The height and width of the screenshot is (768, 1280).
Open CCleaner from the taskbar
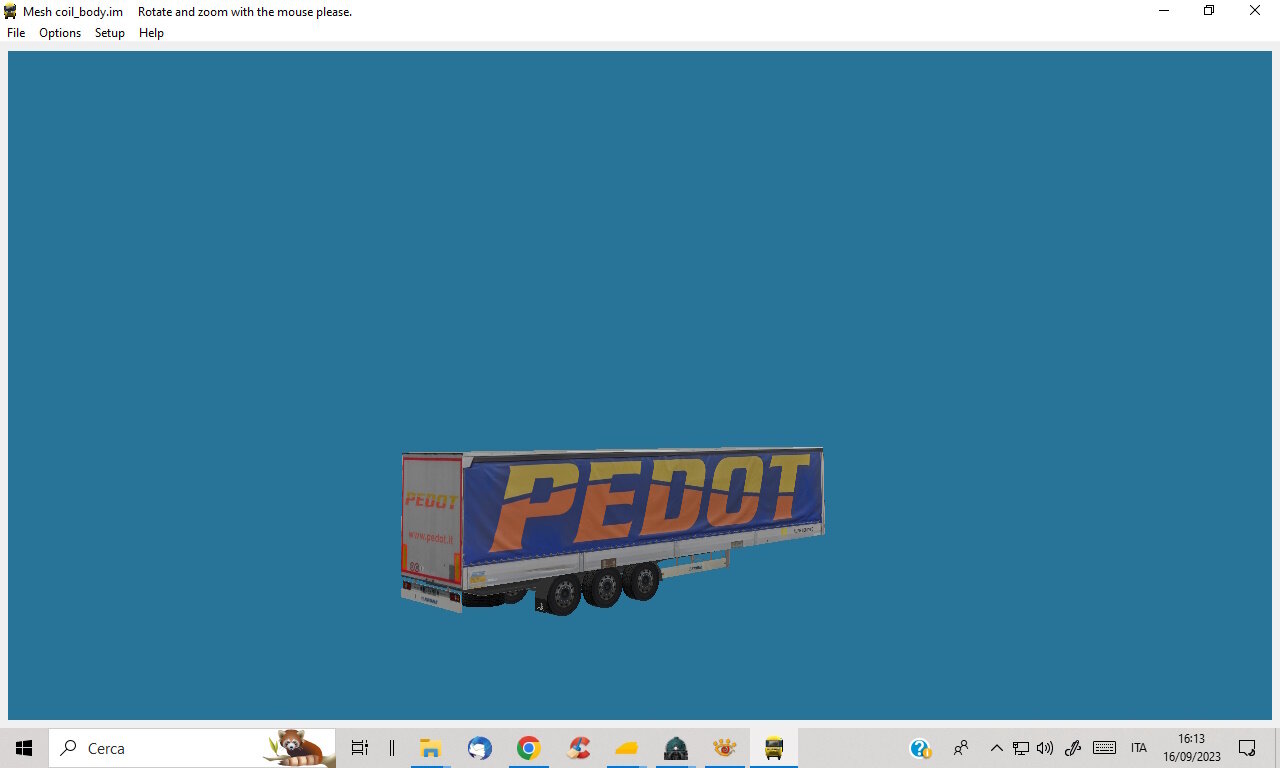(578, 748)
